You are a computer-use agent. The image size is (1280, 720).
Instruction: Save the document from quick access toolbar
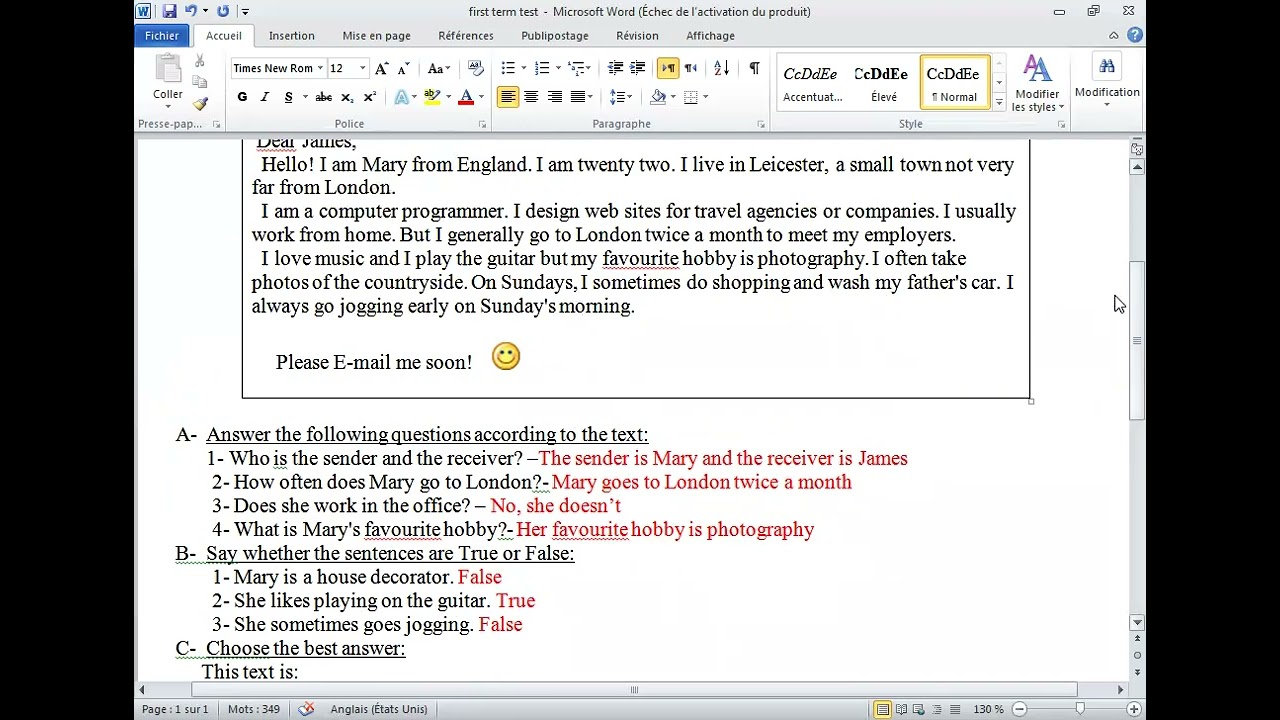pyautogui.click(x=169, y=11)
